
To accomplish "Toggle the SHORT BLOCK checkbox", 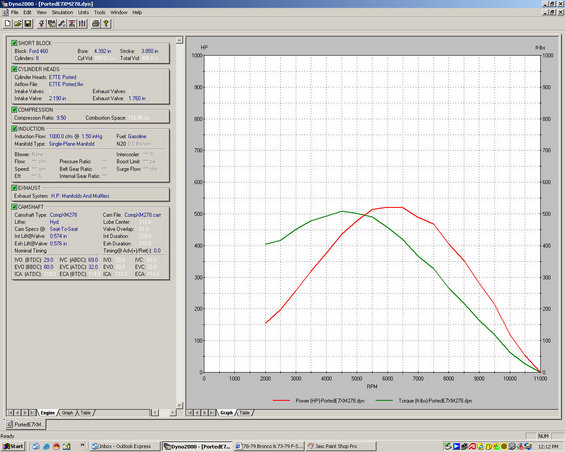I will point(14,43).
